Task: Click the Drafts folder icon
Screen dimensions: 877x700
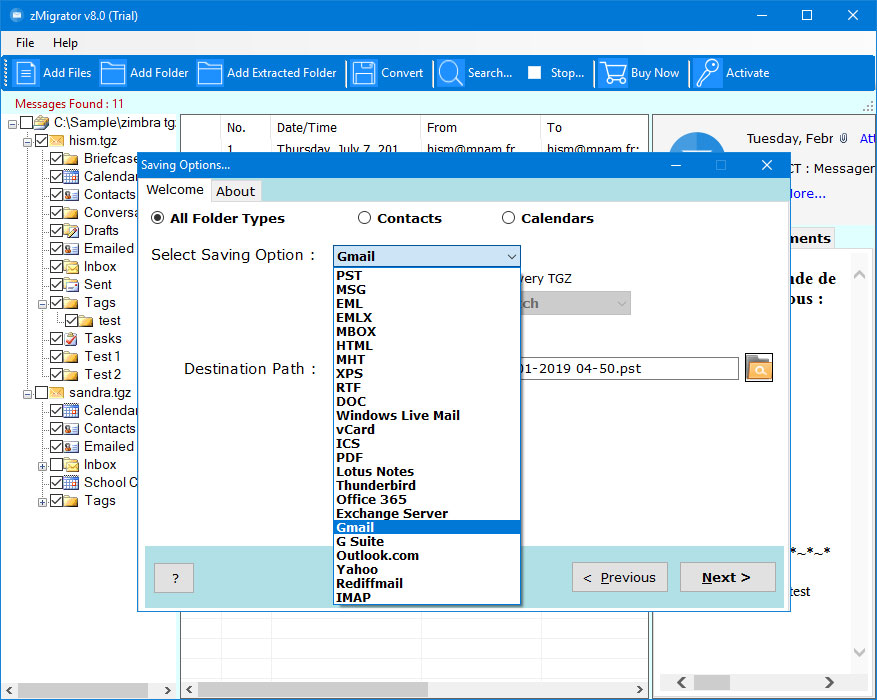Action: coord(71,230)
